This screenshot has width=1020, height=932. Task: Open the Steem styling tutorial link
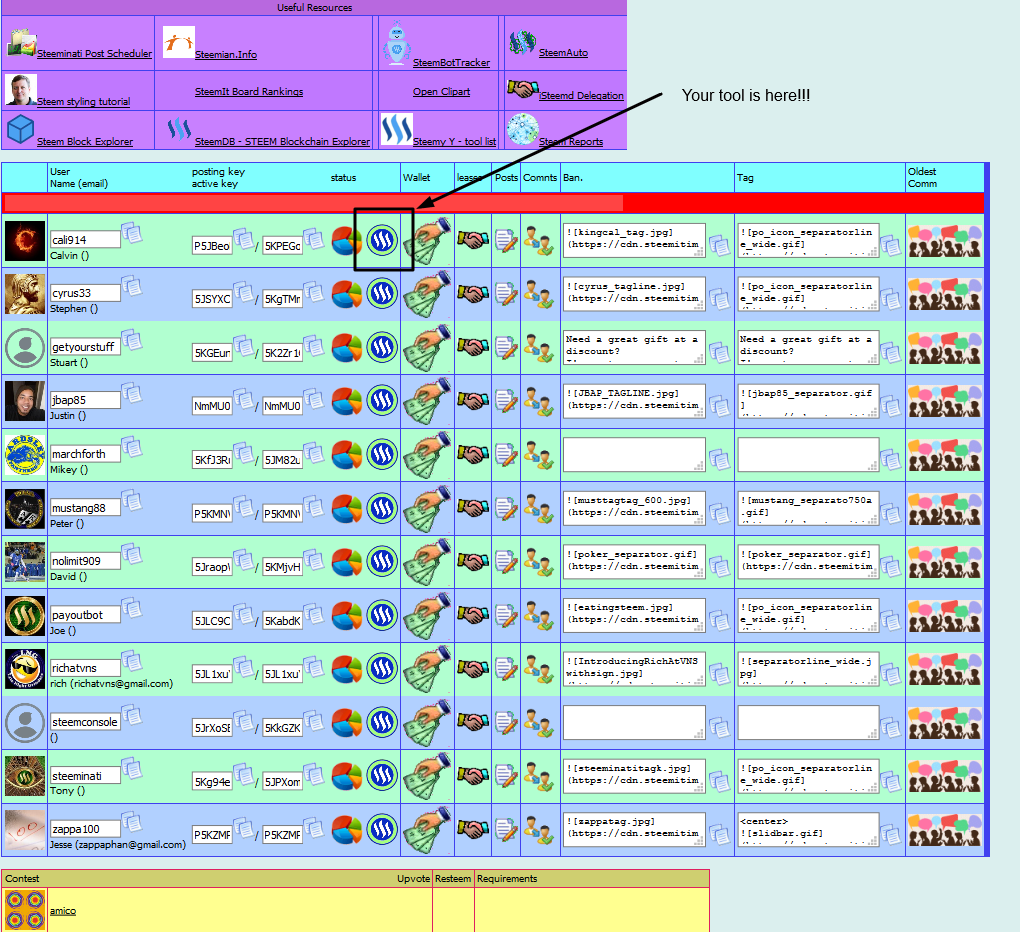pos(83,101)
